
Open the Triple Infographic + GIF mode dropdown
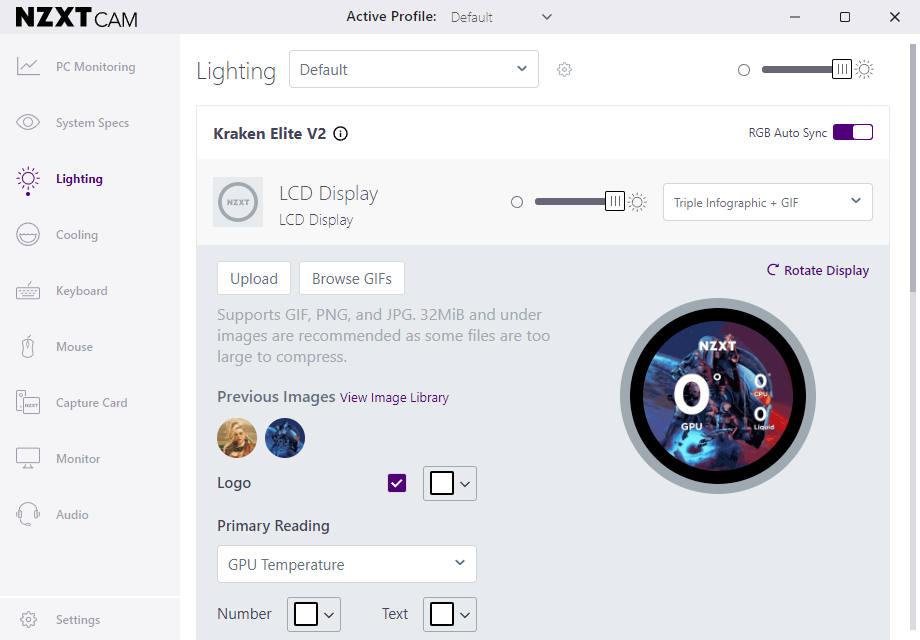click(x=767, y=202)
